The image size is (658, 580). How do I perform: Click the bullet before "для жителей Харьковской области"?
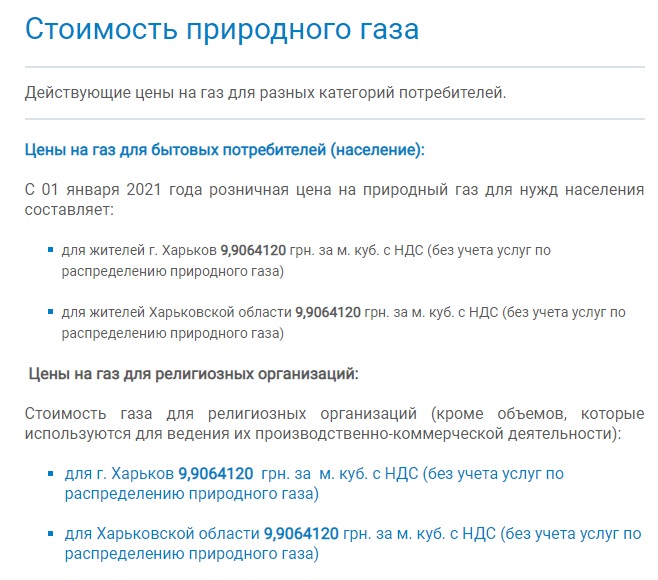(x=51, y=312)
